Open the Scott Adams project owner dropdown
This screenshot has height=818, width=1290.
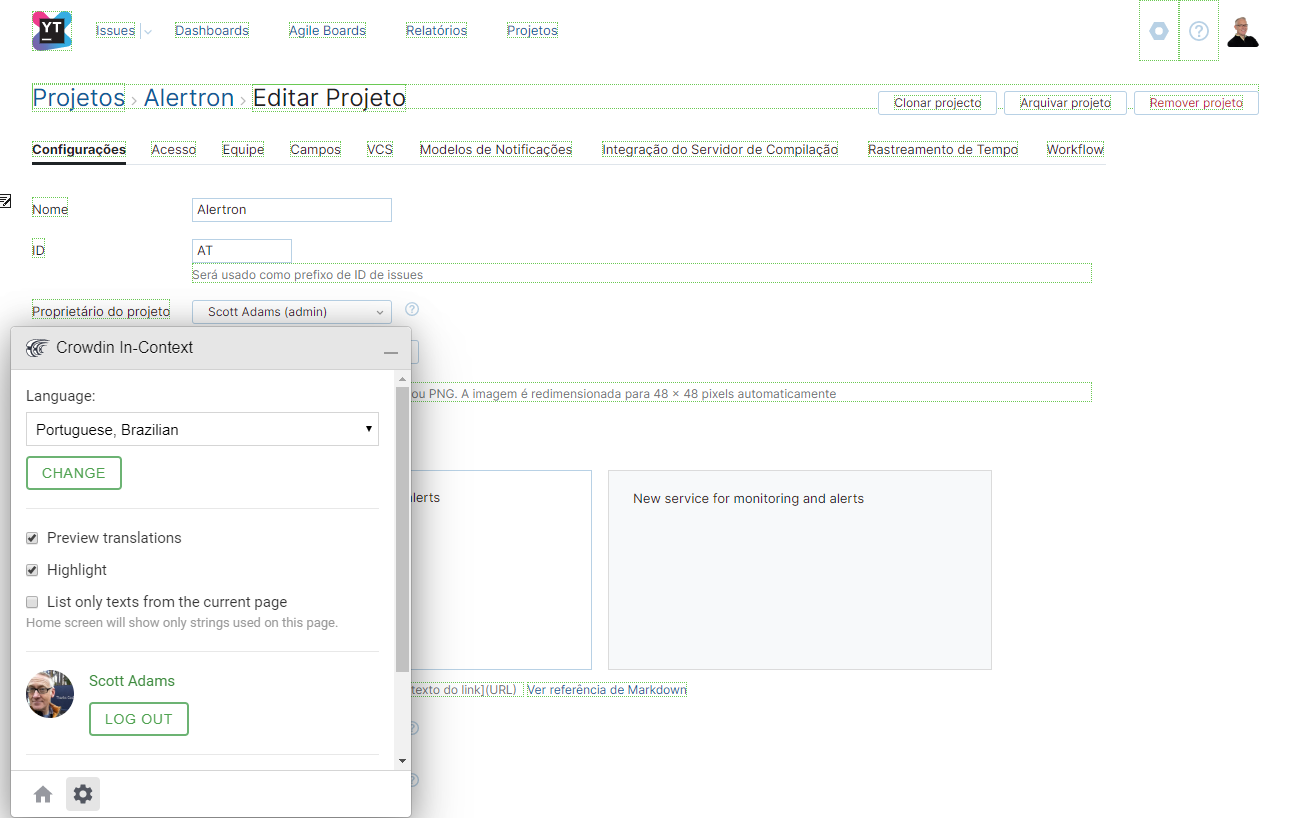click(291, 311)
